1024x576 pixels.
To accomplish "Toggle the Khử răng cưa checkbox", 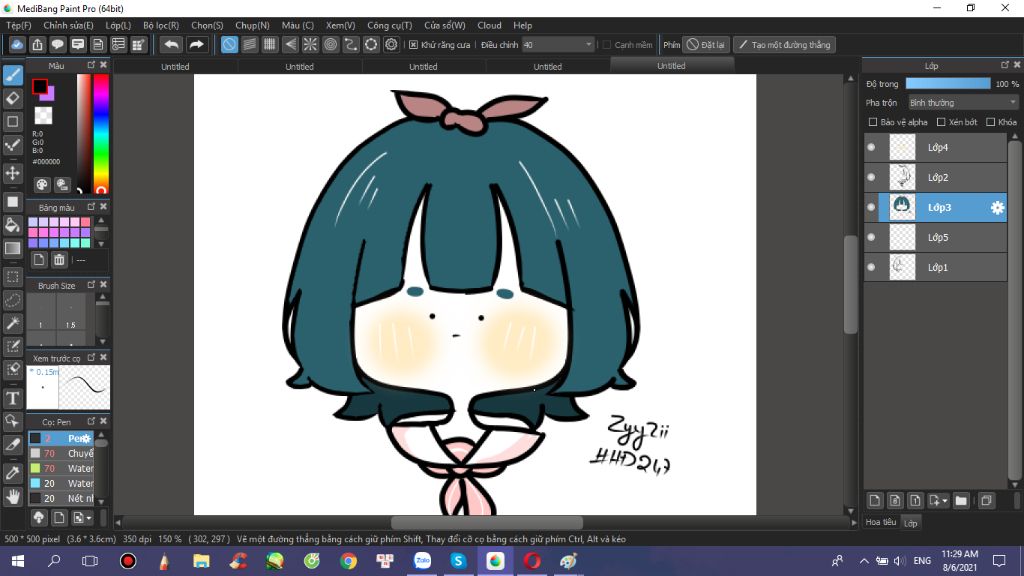I will click(x=413, y=45).
